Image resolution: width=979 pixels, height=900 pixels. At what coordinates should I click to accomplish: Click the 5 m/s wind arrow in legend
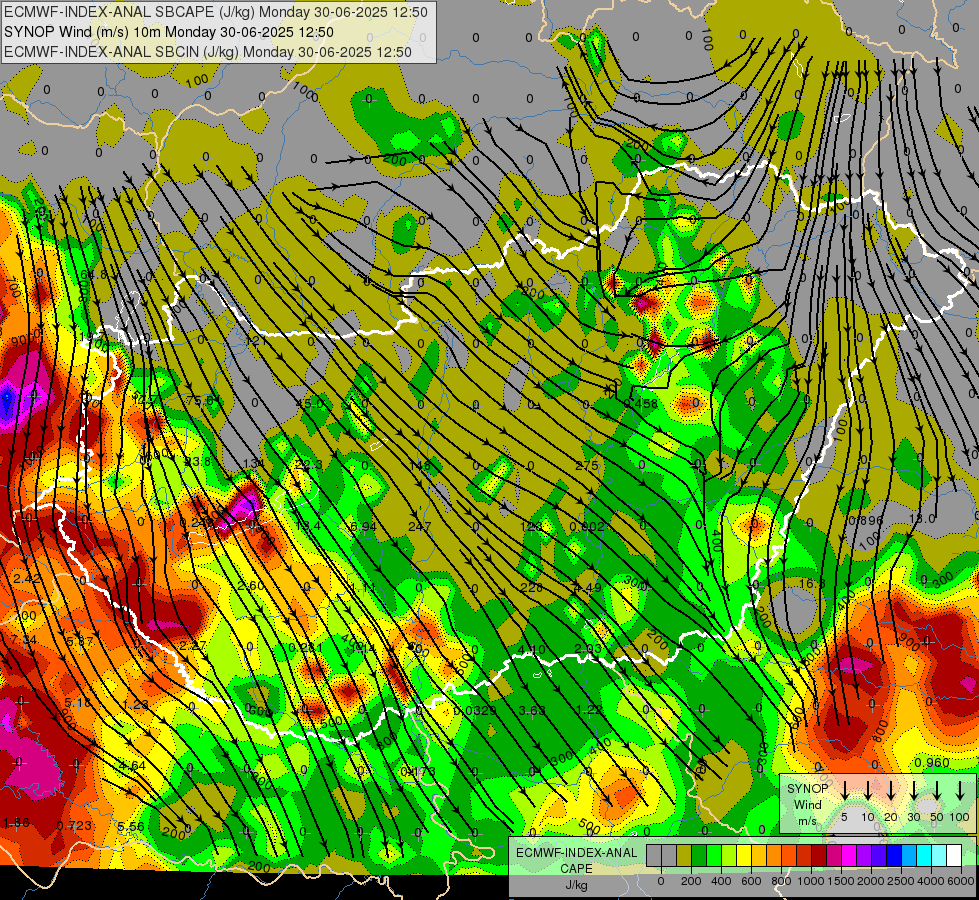[x=844, y=790]
